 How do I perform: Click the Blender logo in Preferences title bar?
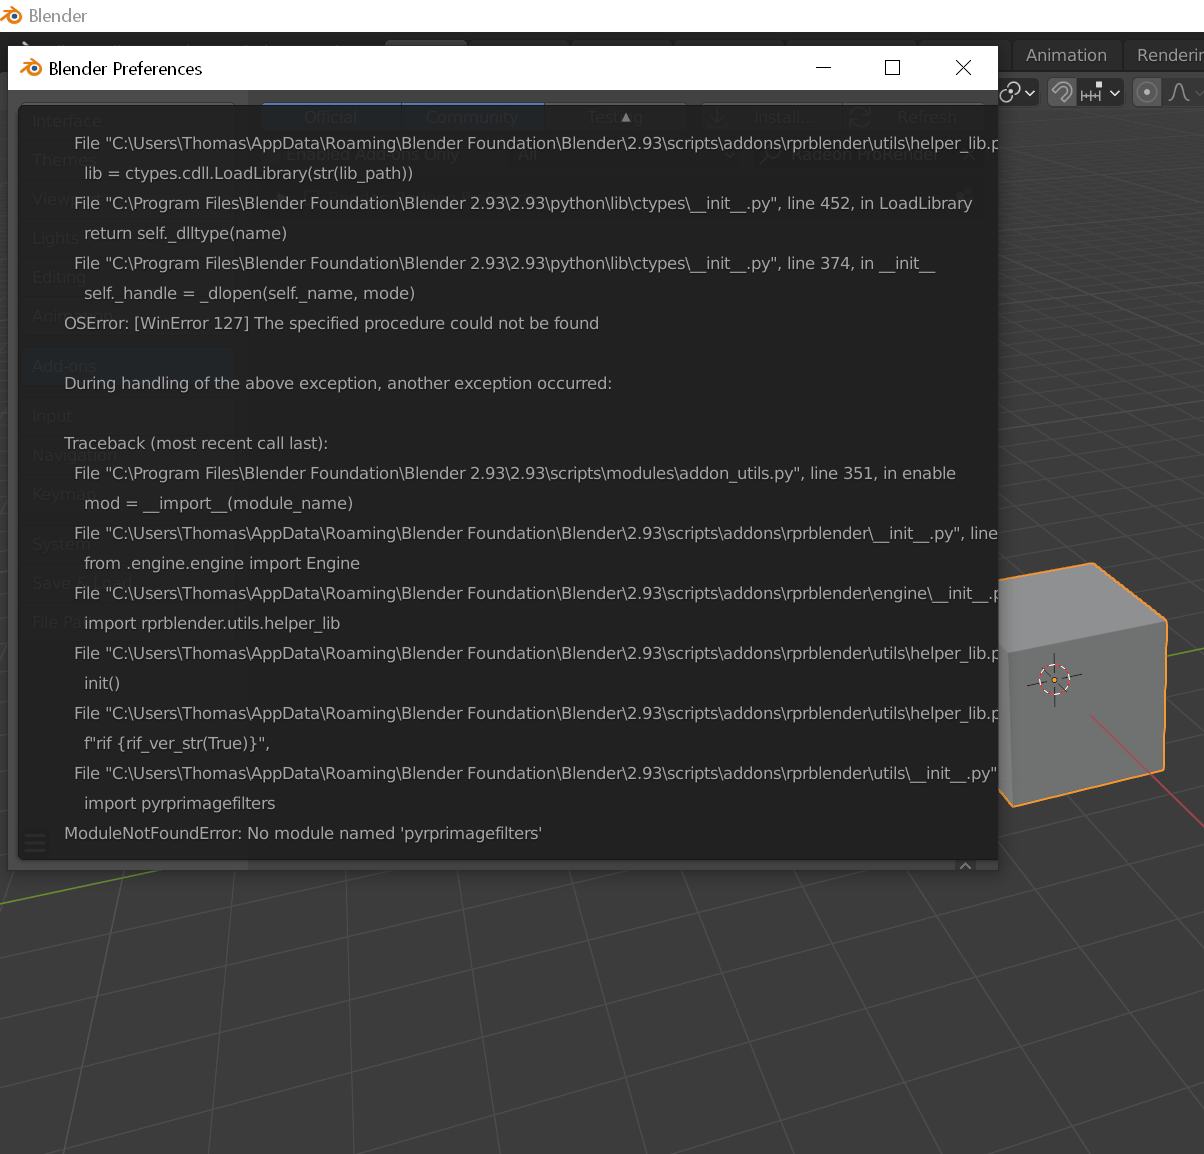30,68
